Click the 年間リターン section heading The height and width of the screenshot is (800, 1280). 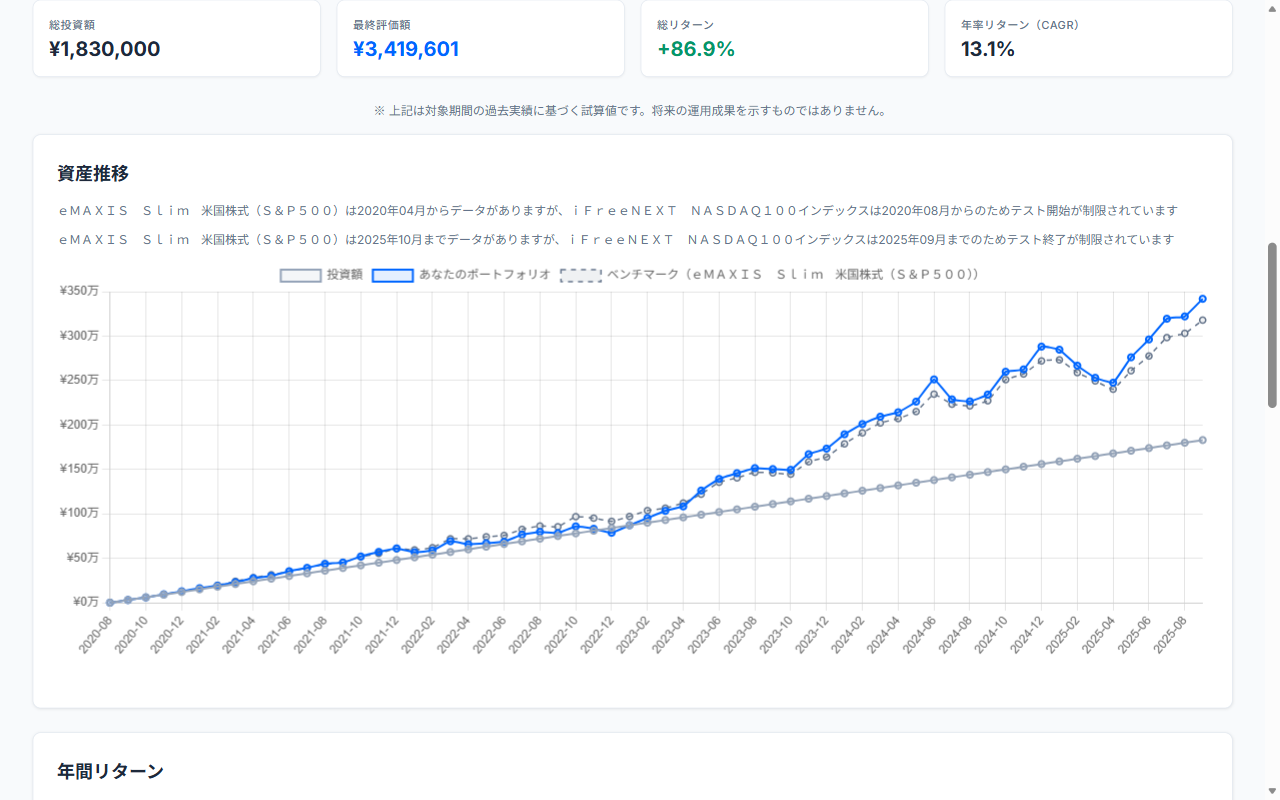[110, 771]
